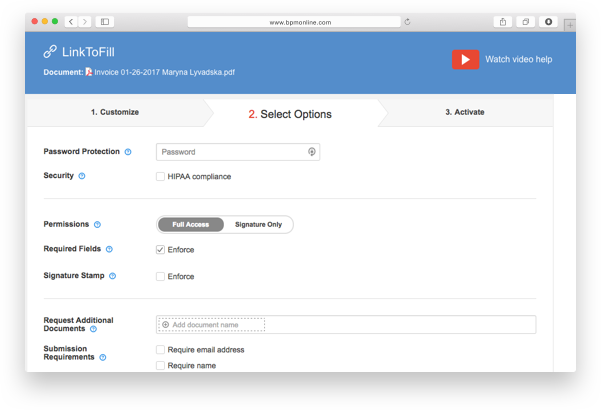This screenshot has width=601, height=410.
Task: Click the PDF icon next to the invoice name
Action: pos(89,72)
